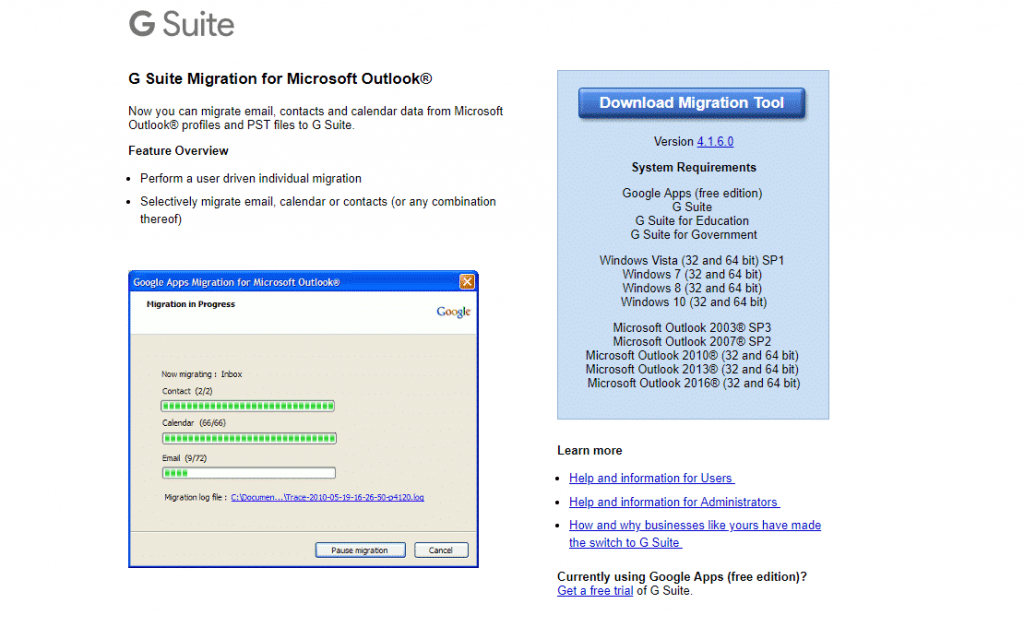Click 'Google Apps (free edition)' requirement line
The height and width of the screenshot is (639, 1024).
(x=692, y=193)
